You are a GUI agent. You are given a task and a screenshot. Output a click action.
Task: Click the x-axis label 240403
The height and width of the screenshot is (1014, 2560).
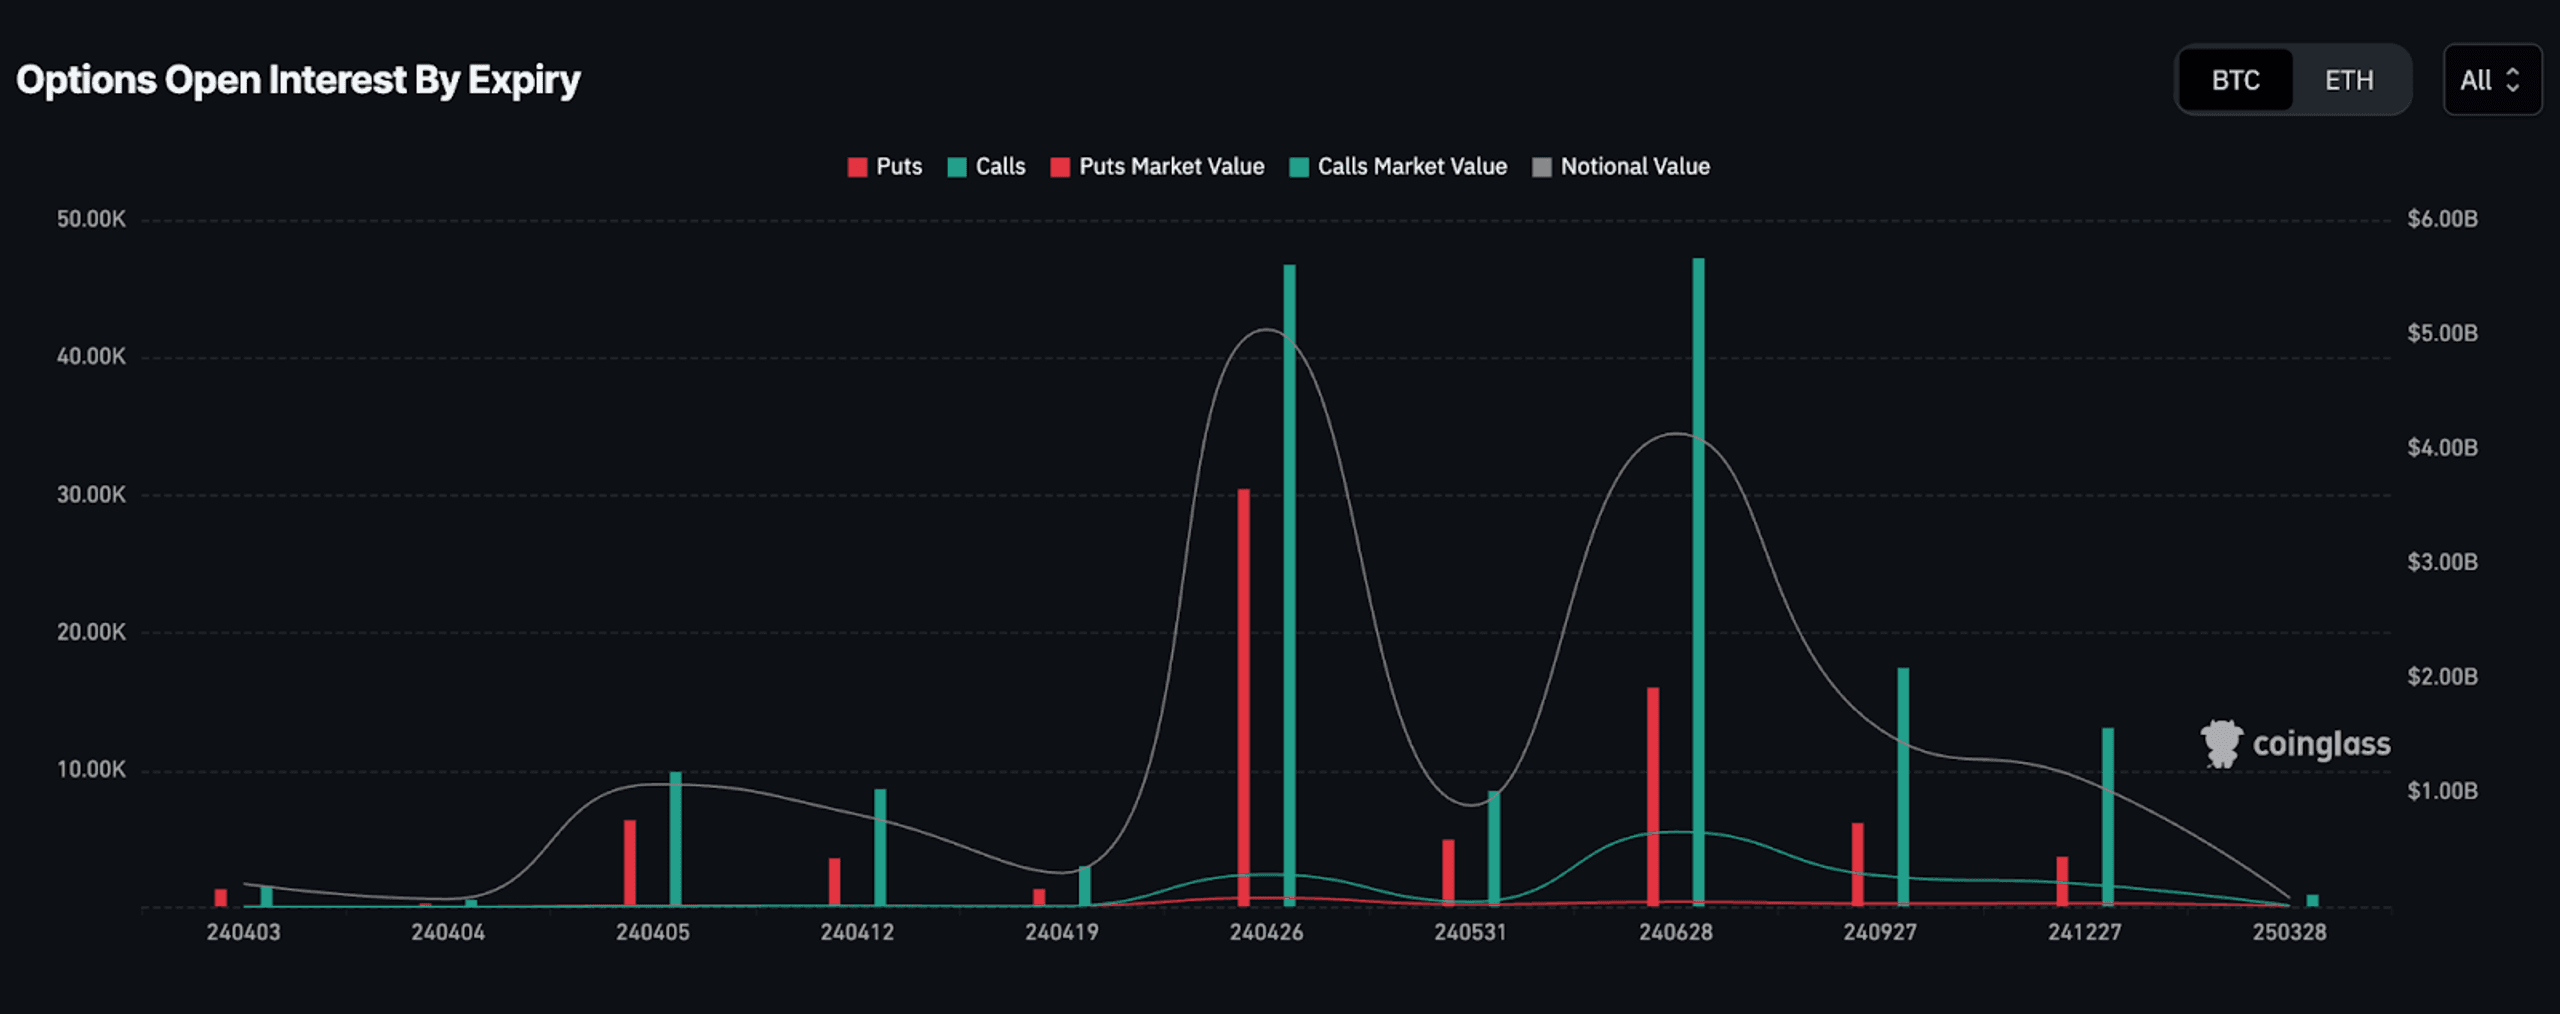point(243,932)
